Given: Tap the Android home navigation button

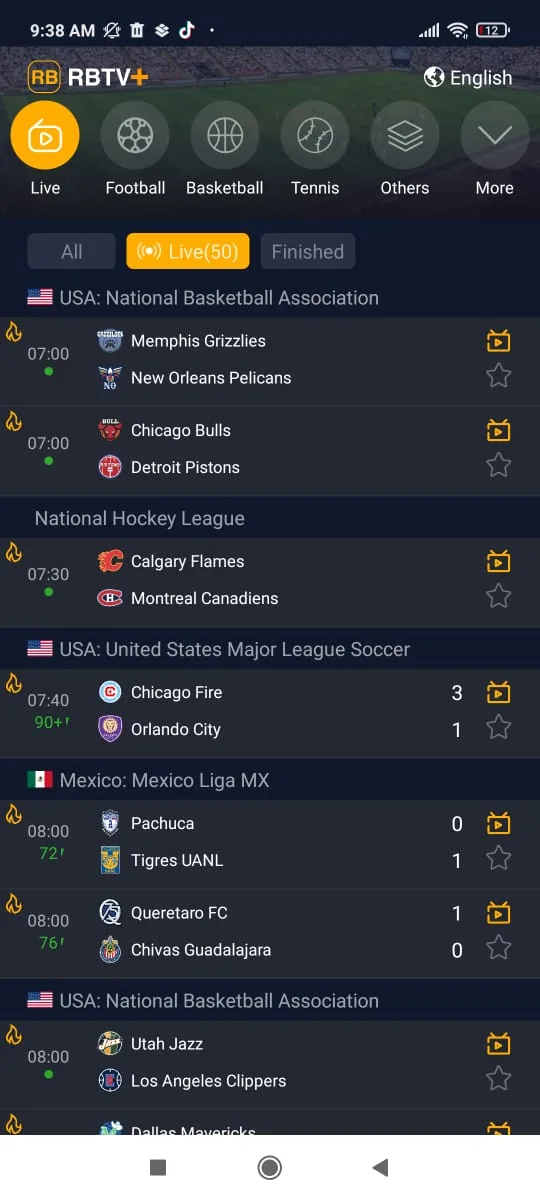Looking at the screenshot, I should pos(269,1167).
